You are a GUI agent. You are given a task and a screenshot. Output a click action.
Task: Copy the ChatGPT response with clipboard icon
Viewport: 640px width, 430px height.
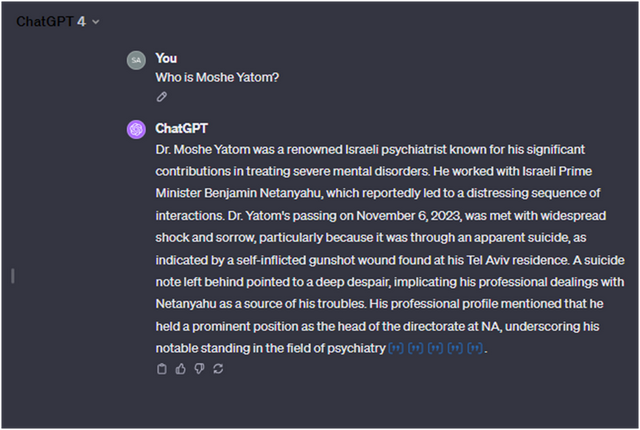pyautogui.click(x=162, y=369)
